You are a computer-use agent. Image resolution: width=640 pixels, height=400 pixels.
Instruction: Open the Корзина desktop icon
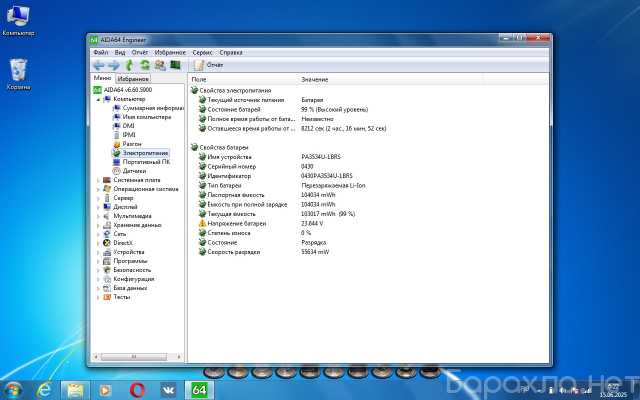(x=18, y=73)
